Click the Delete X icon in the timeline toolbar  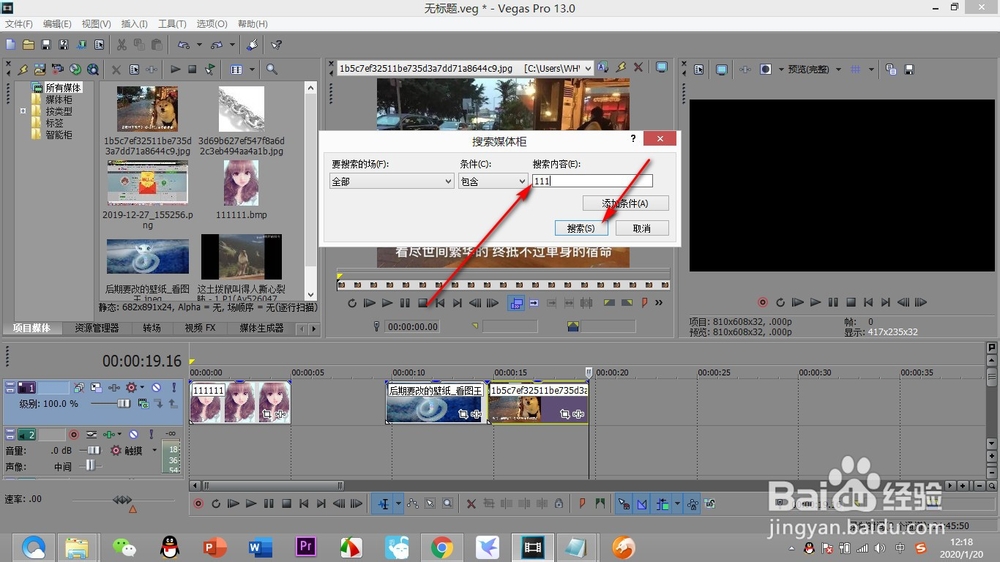click(471, 504)
